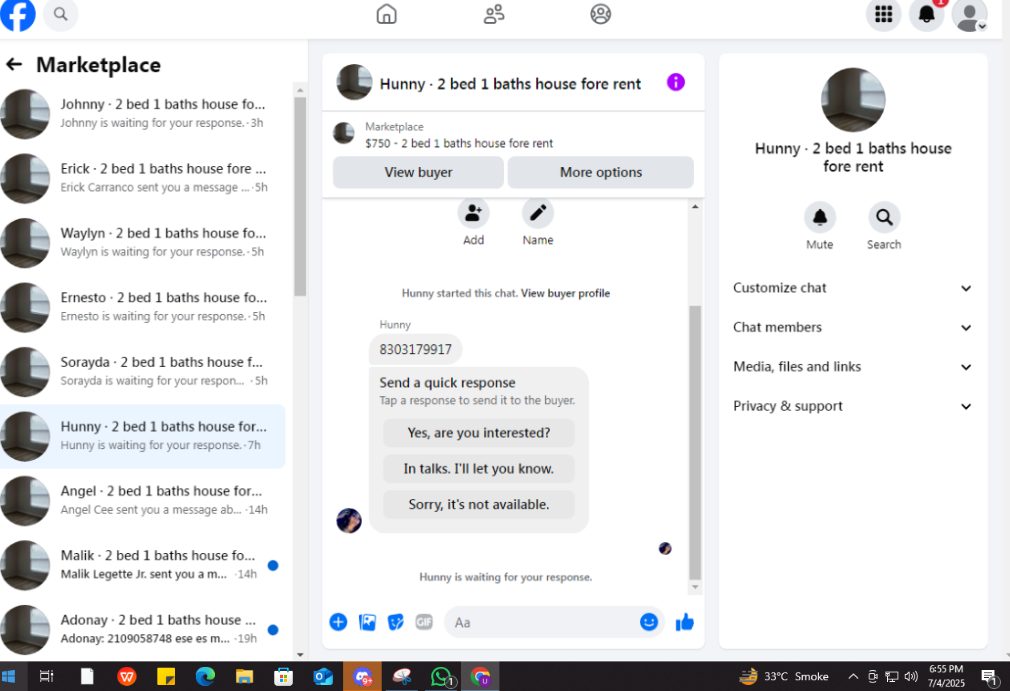Viewport: 1010px width, 691px height.
Task: Open account profile avatar menu
Action: point(969,15)
